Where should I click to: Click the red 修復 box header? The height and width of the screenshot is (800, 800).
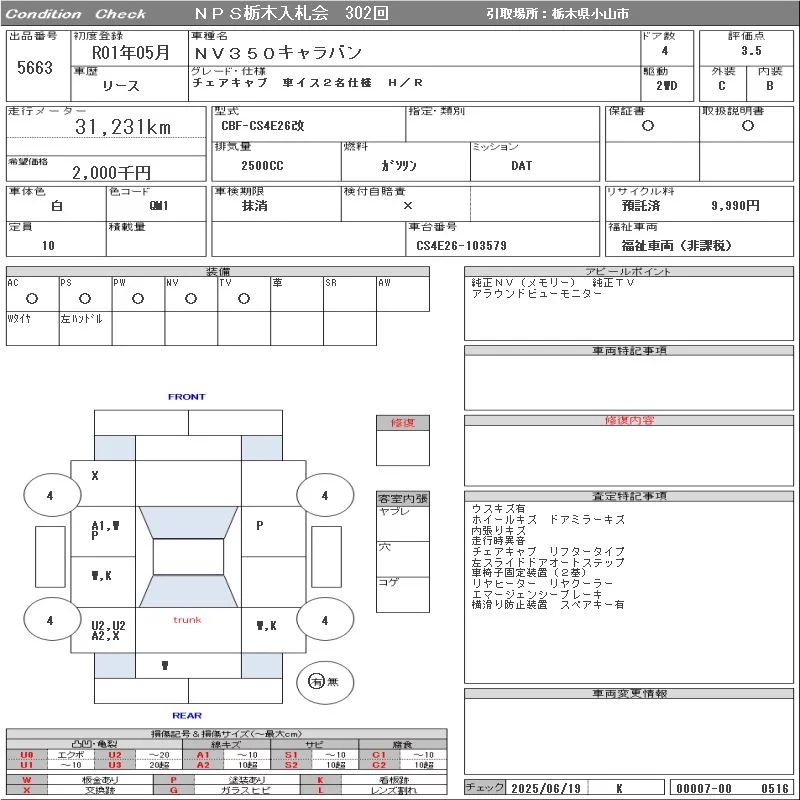[x=403, y=422]
